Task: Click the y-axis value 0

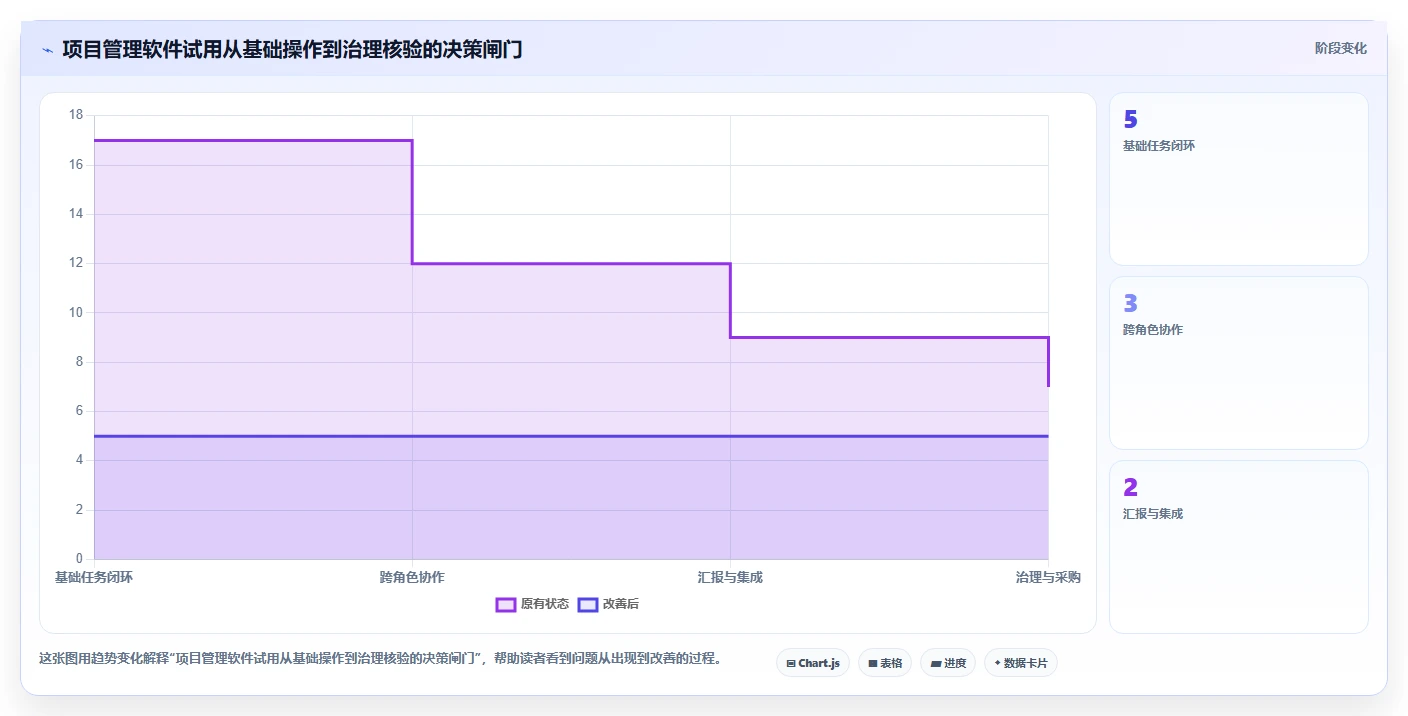Action: pos(79,558)
